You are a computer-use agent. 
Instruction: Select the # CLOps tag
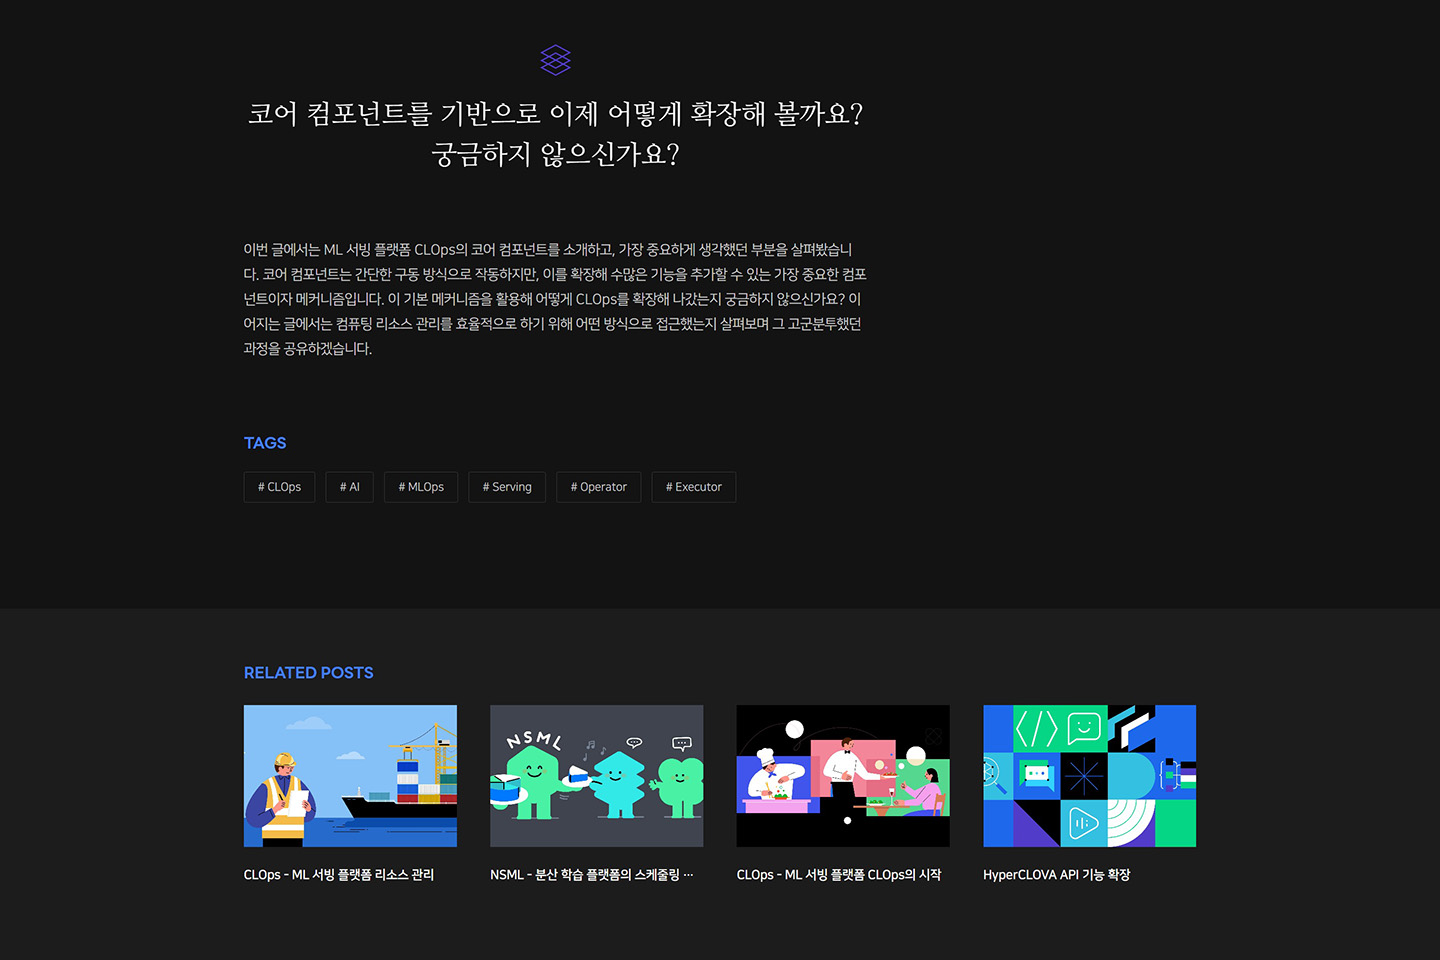coord(279,487)
